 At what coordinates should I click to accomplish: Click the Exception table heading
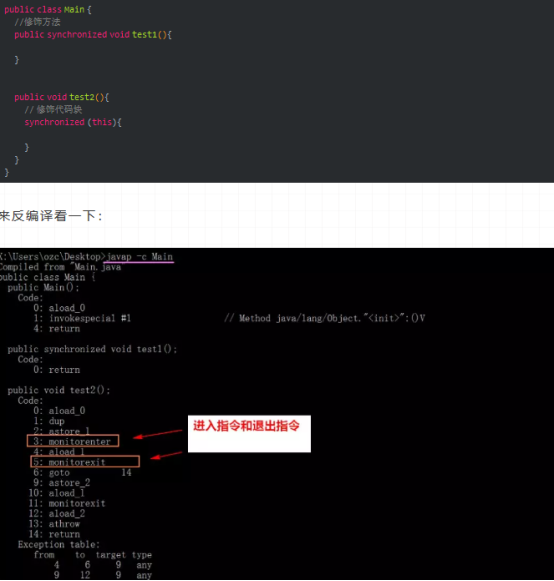(59, 544)
